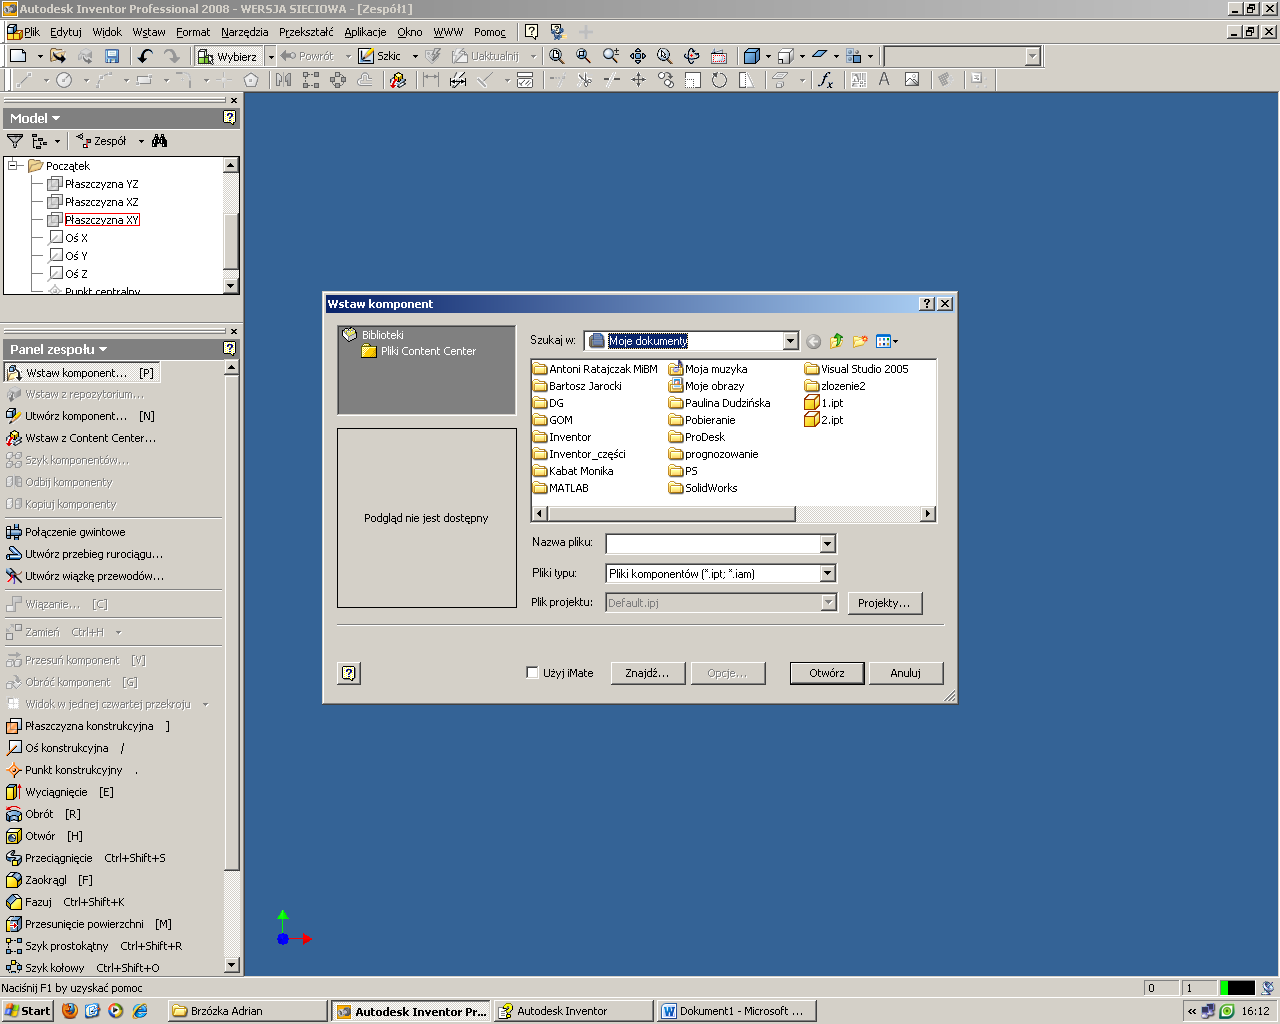Go back with the dialog's back arrow icon
Screen dimensions: 1280x1024
[x=814, y=341]
